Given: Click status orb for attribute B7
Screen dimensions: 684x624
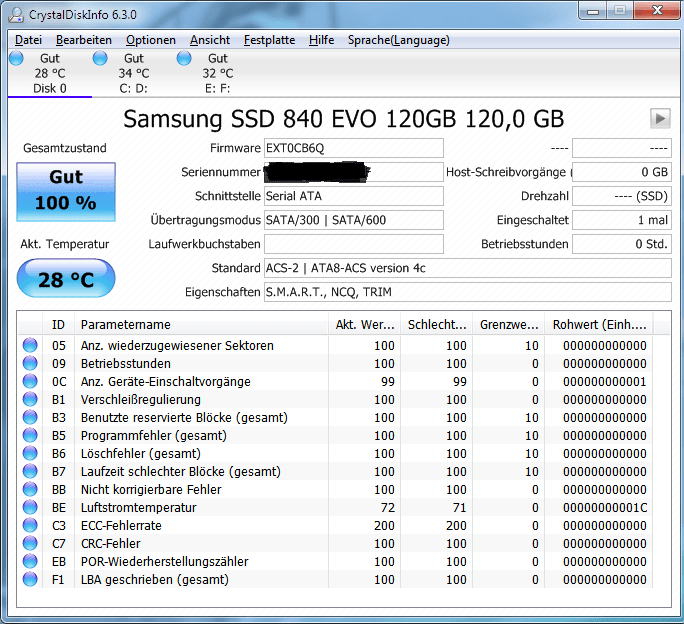Looking at the screenshot, I should 30,471.
